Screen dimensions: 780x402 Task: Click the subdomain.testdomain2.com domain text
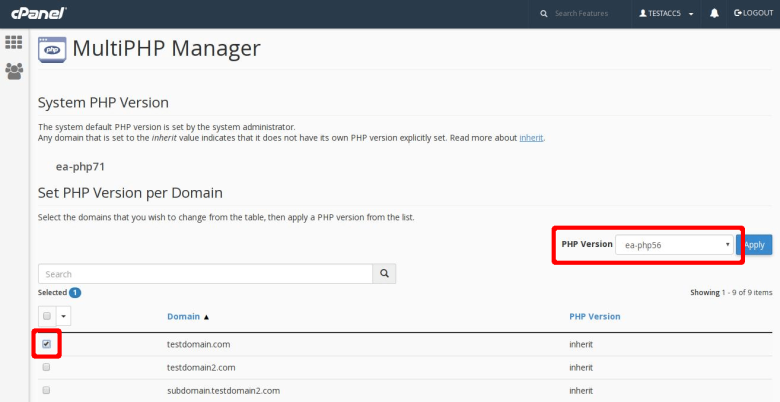pos(223,391)
